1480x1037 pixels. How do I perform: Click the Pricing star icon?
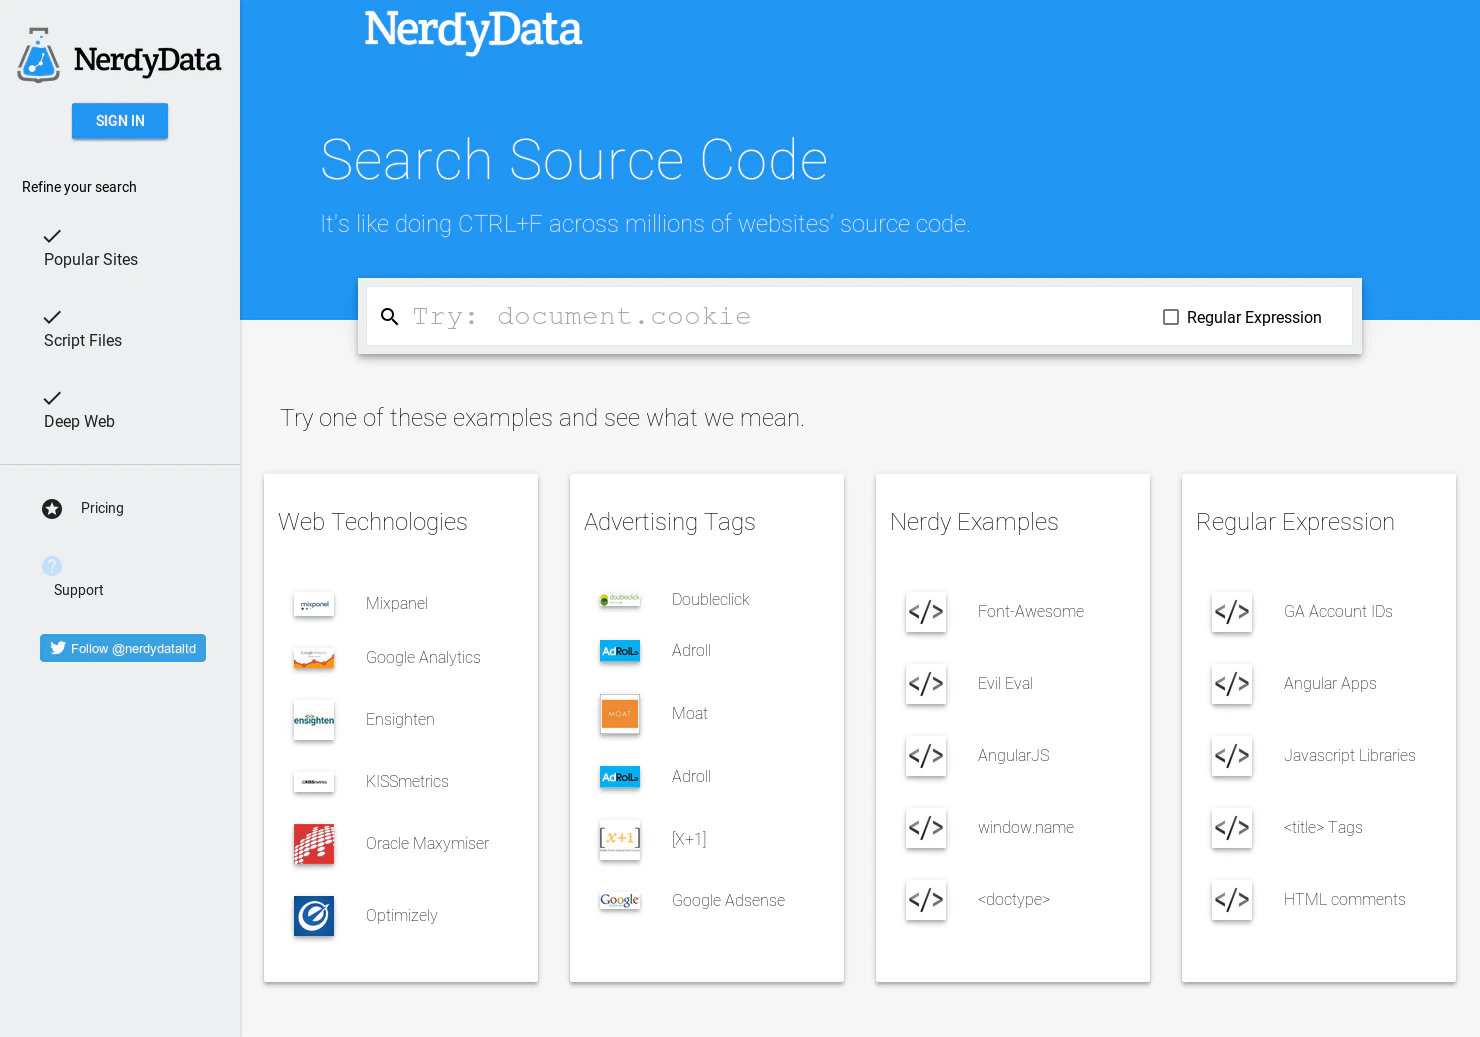[x=52, y=508]
